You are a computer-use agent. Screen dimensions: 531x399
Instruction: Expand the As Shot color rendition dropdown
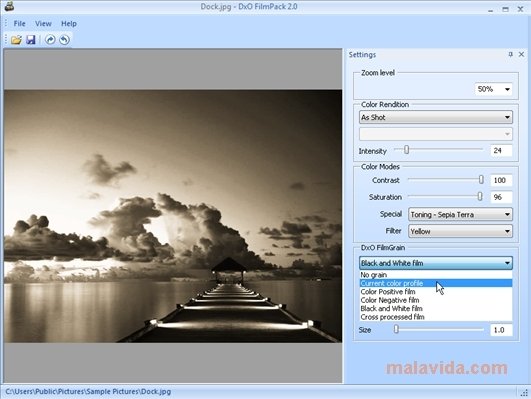436,117
